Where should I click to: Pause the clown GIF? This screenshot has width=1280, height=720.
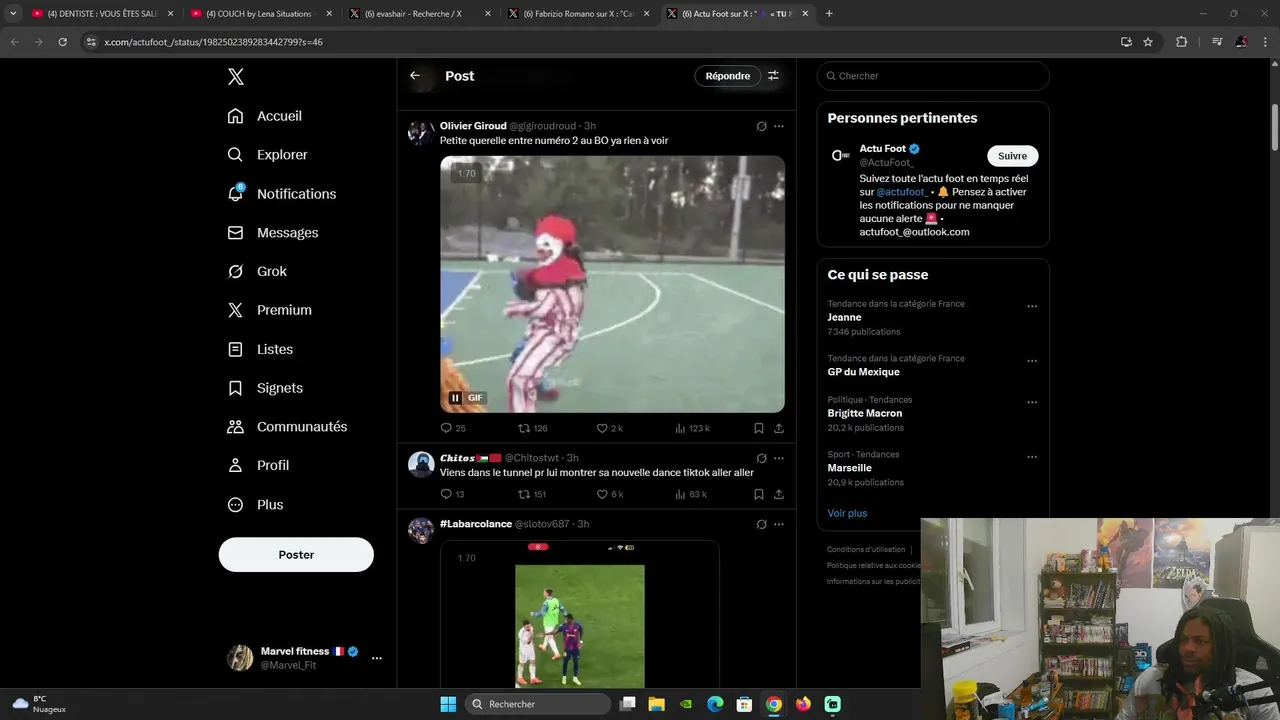click(455, 398)
